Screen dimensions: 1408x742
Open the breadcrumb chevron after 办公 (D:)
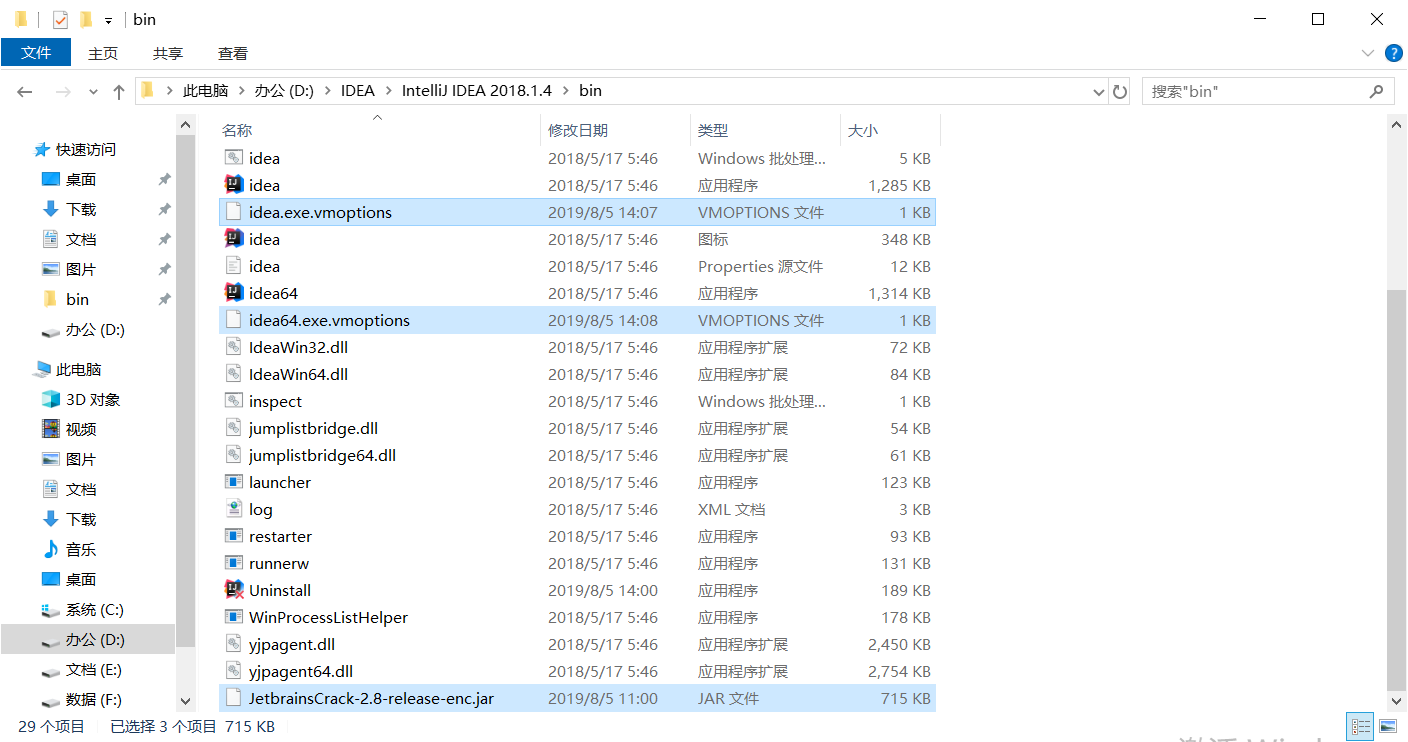pyautogui.click(x=326, y=91)
